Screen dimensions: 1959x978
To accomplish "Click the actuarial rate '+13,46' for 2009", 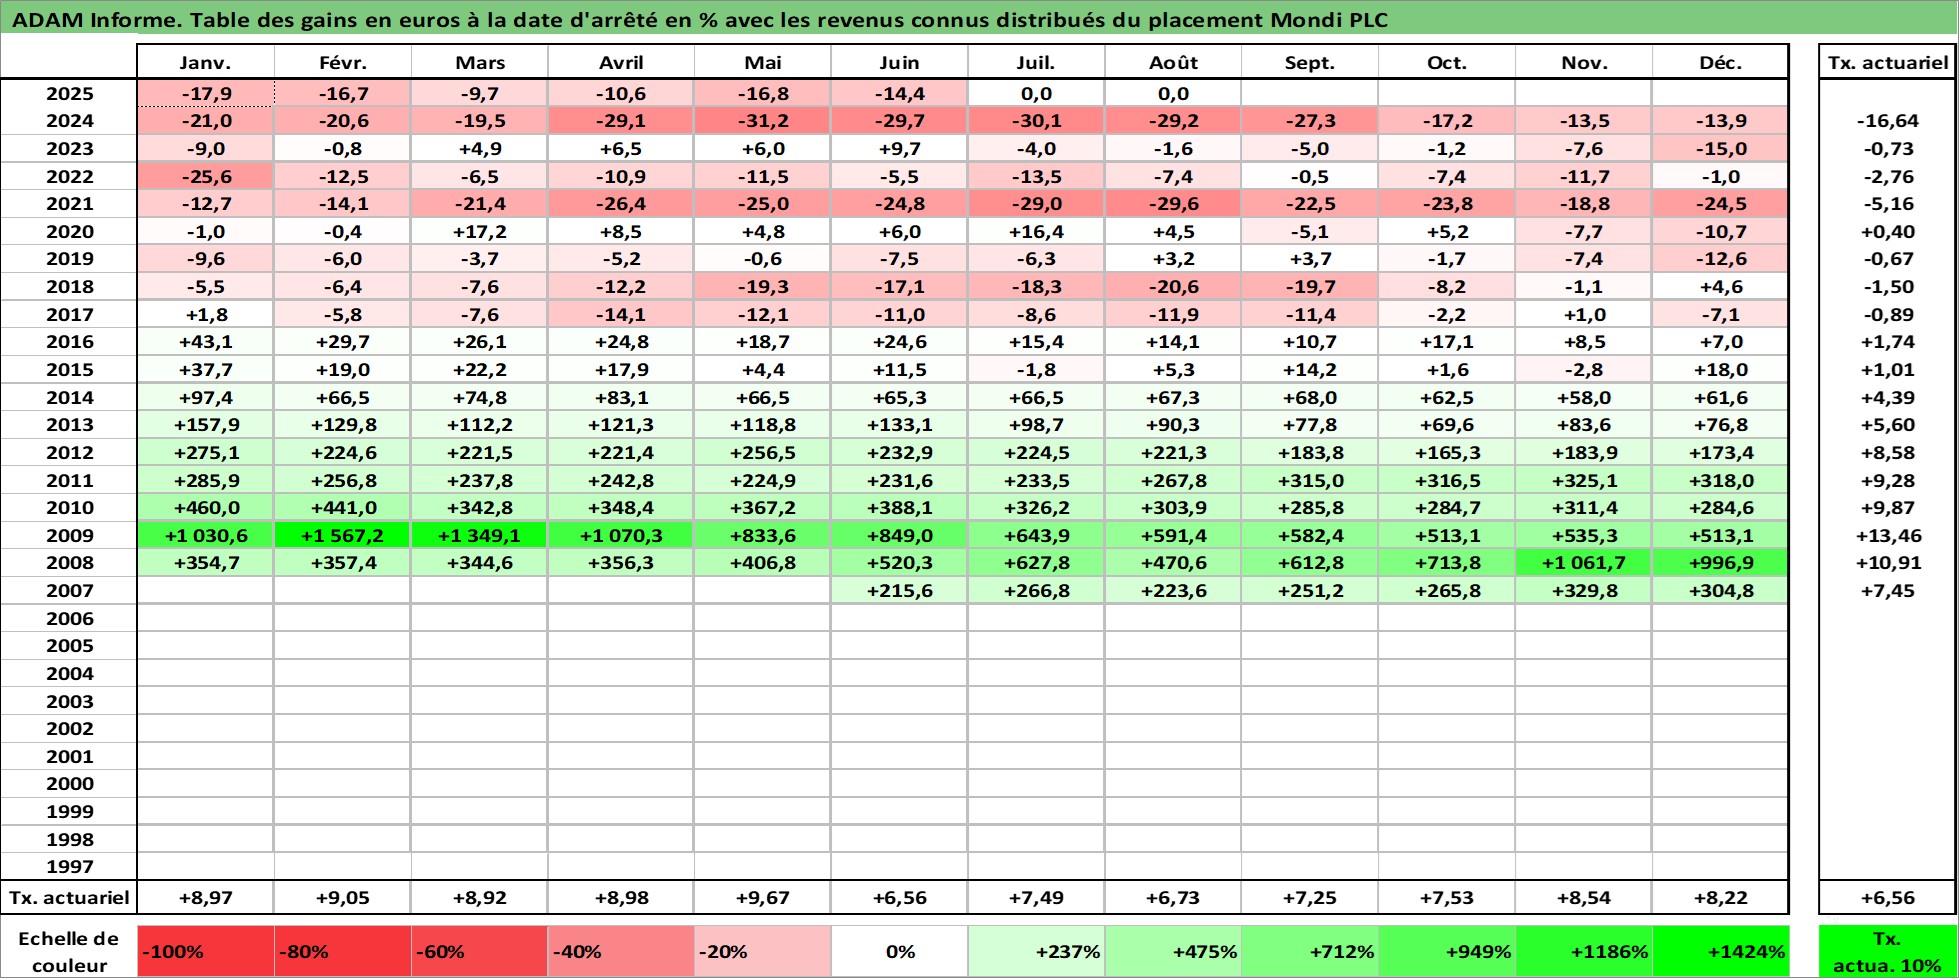I will point(1888,535).
